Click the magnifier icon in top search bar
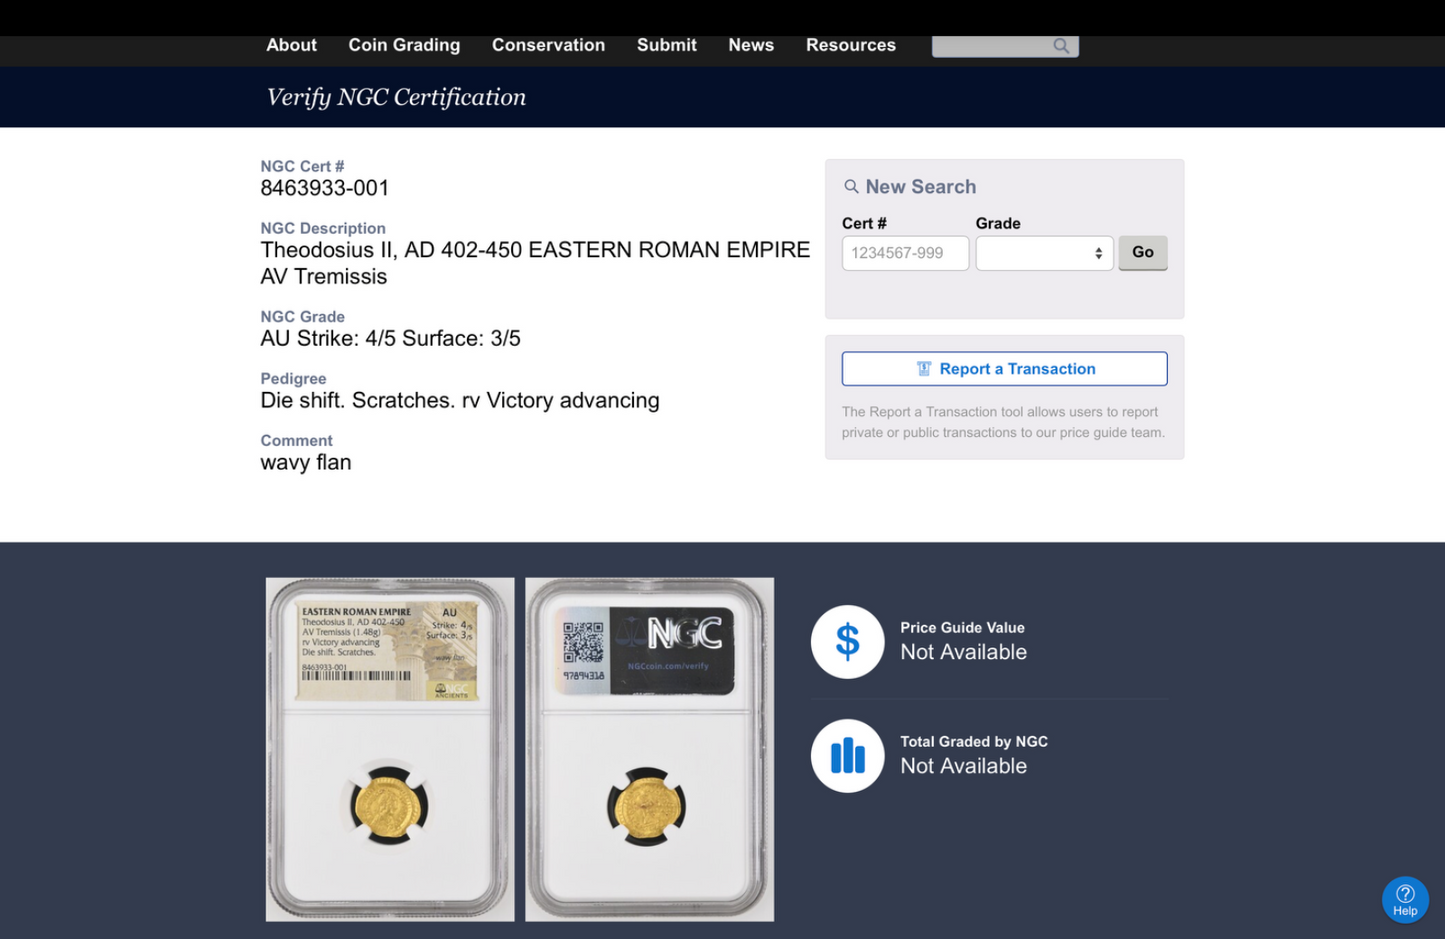Image resolution: width=1445 pixels, height=939 pixels. coord(1061,46)
